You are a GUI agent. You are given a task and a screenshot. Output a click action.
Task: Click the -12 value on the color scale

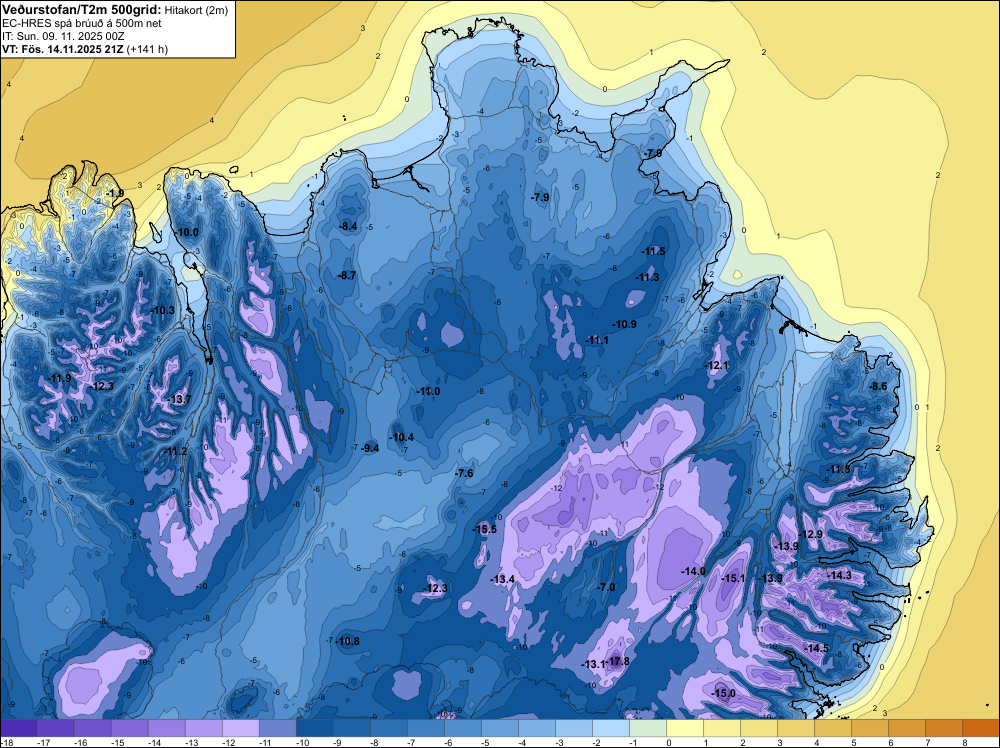coord(228,742)
